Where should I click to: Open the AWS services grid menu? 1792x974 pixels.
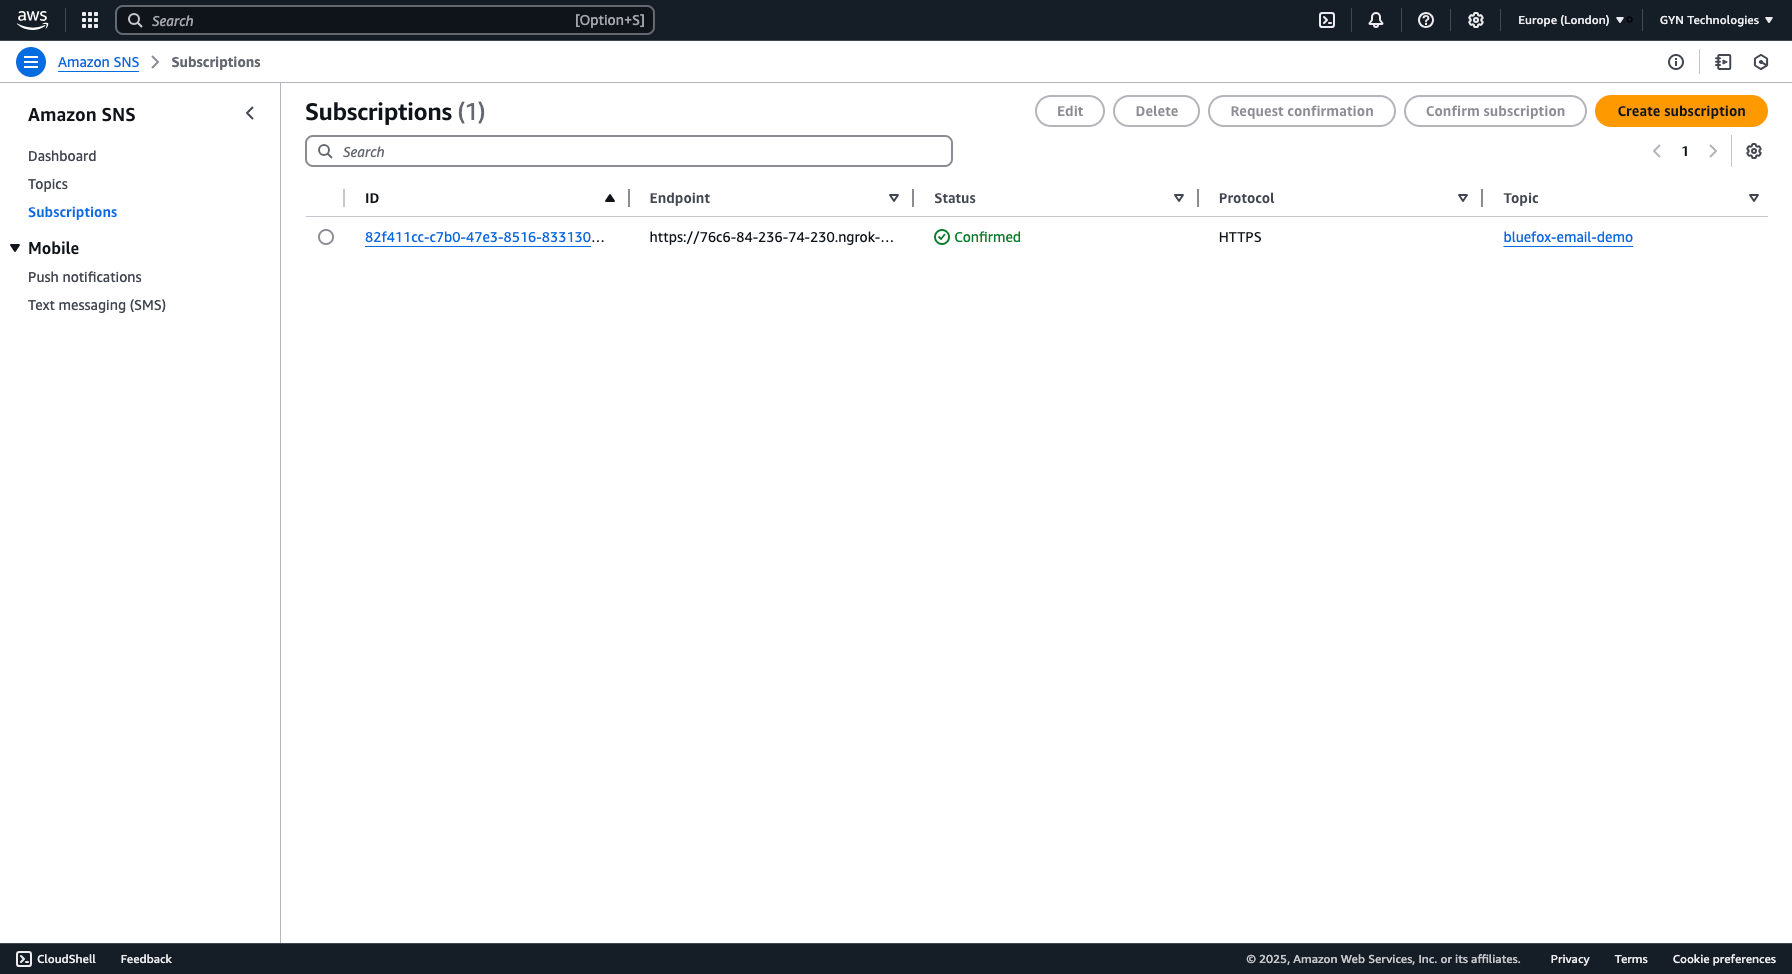tap(90, 20)
